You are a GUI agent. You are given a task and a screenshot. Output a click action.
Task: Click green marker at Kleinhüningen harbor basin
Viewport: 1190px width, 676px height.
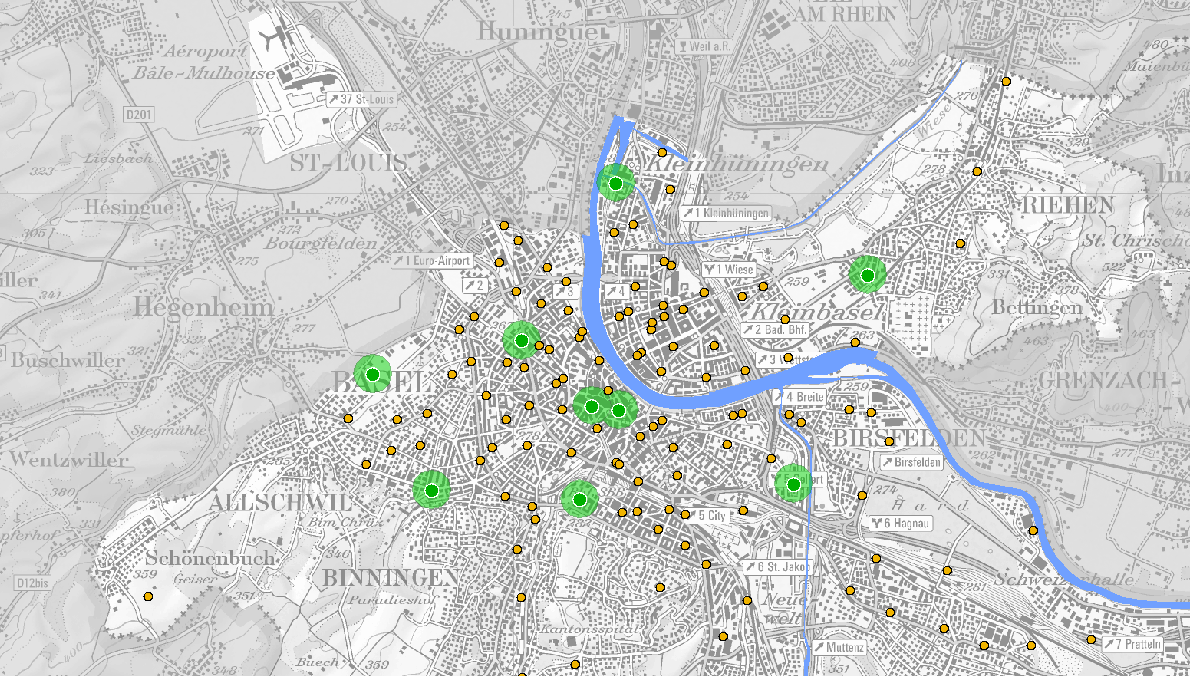pyautogui.click(x=616, y=183)
